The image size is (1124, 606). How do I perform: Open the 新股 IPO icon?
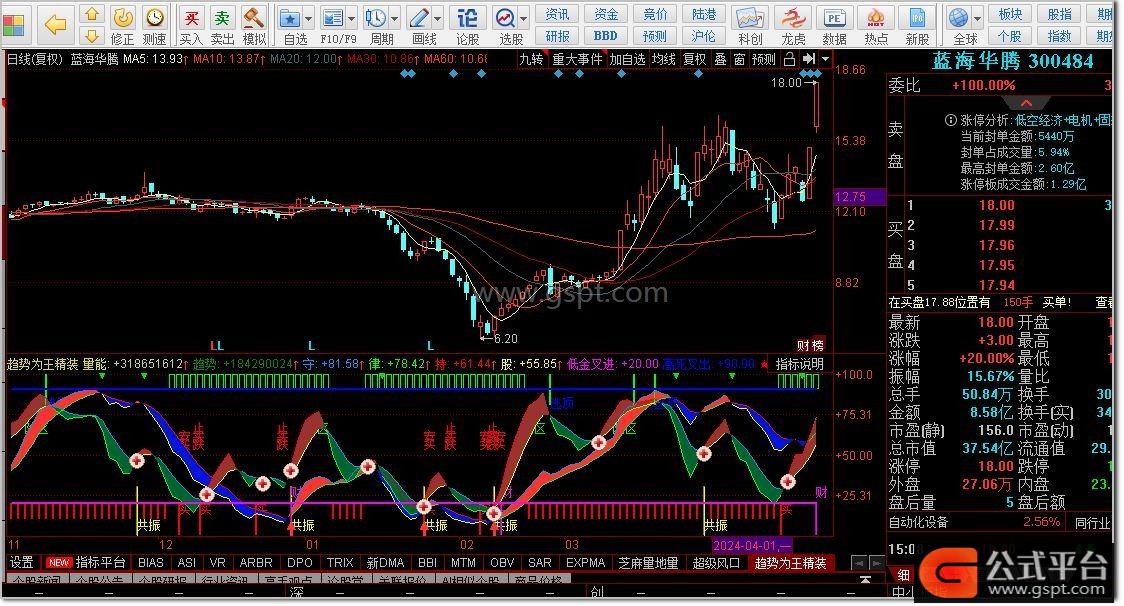coord(918,18)
